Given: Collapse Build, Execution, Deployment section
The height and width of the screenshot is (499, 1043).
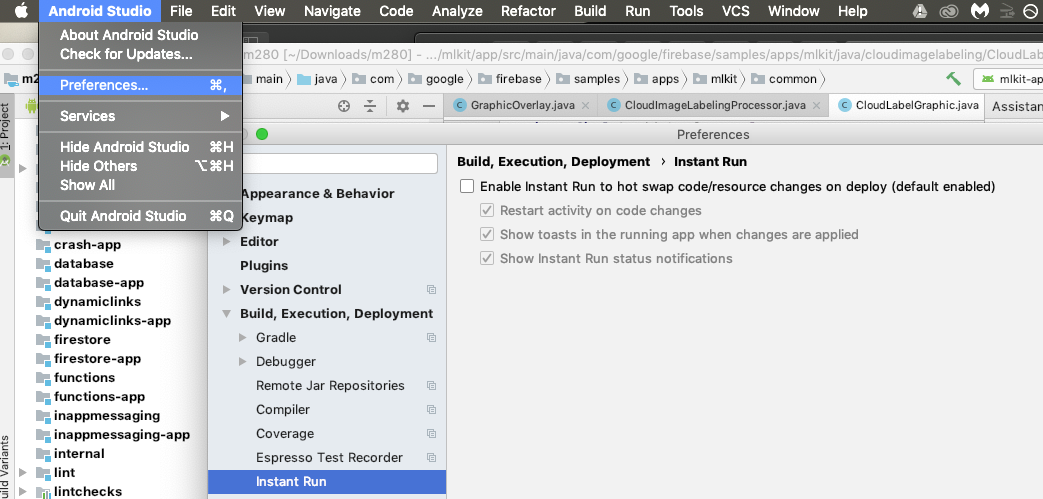Looking at the screenshot, I should [x=227, y=313].
